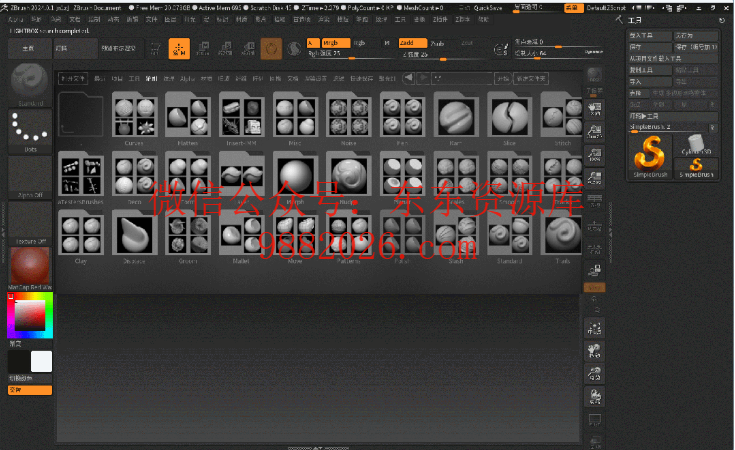Open the Alpha Off selector
Screen dimensions: 735x450
click(30, 178)
